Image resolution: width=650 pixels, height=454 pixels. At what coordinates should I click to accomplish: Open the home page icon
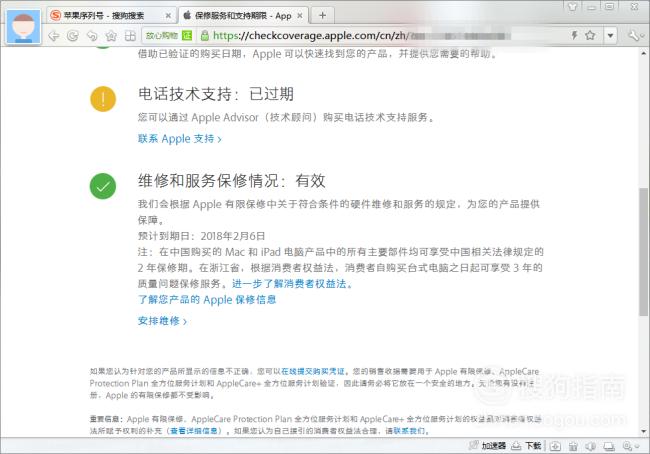click(x=111, y=36)
